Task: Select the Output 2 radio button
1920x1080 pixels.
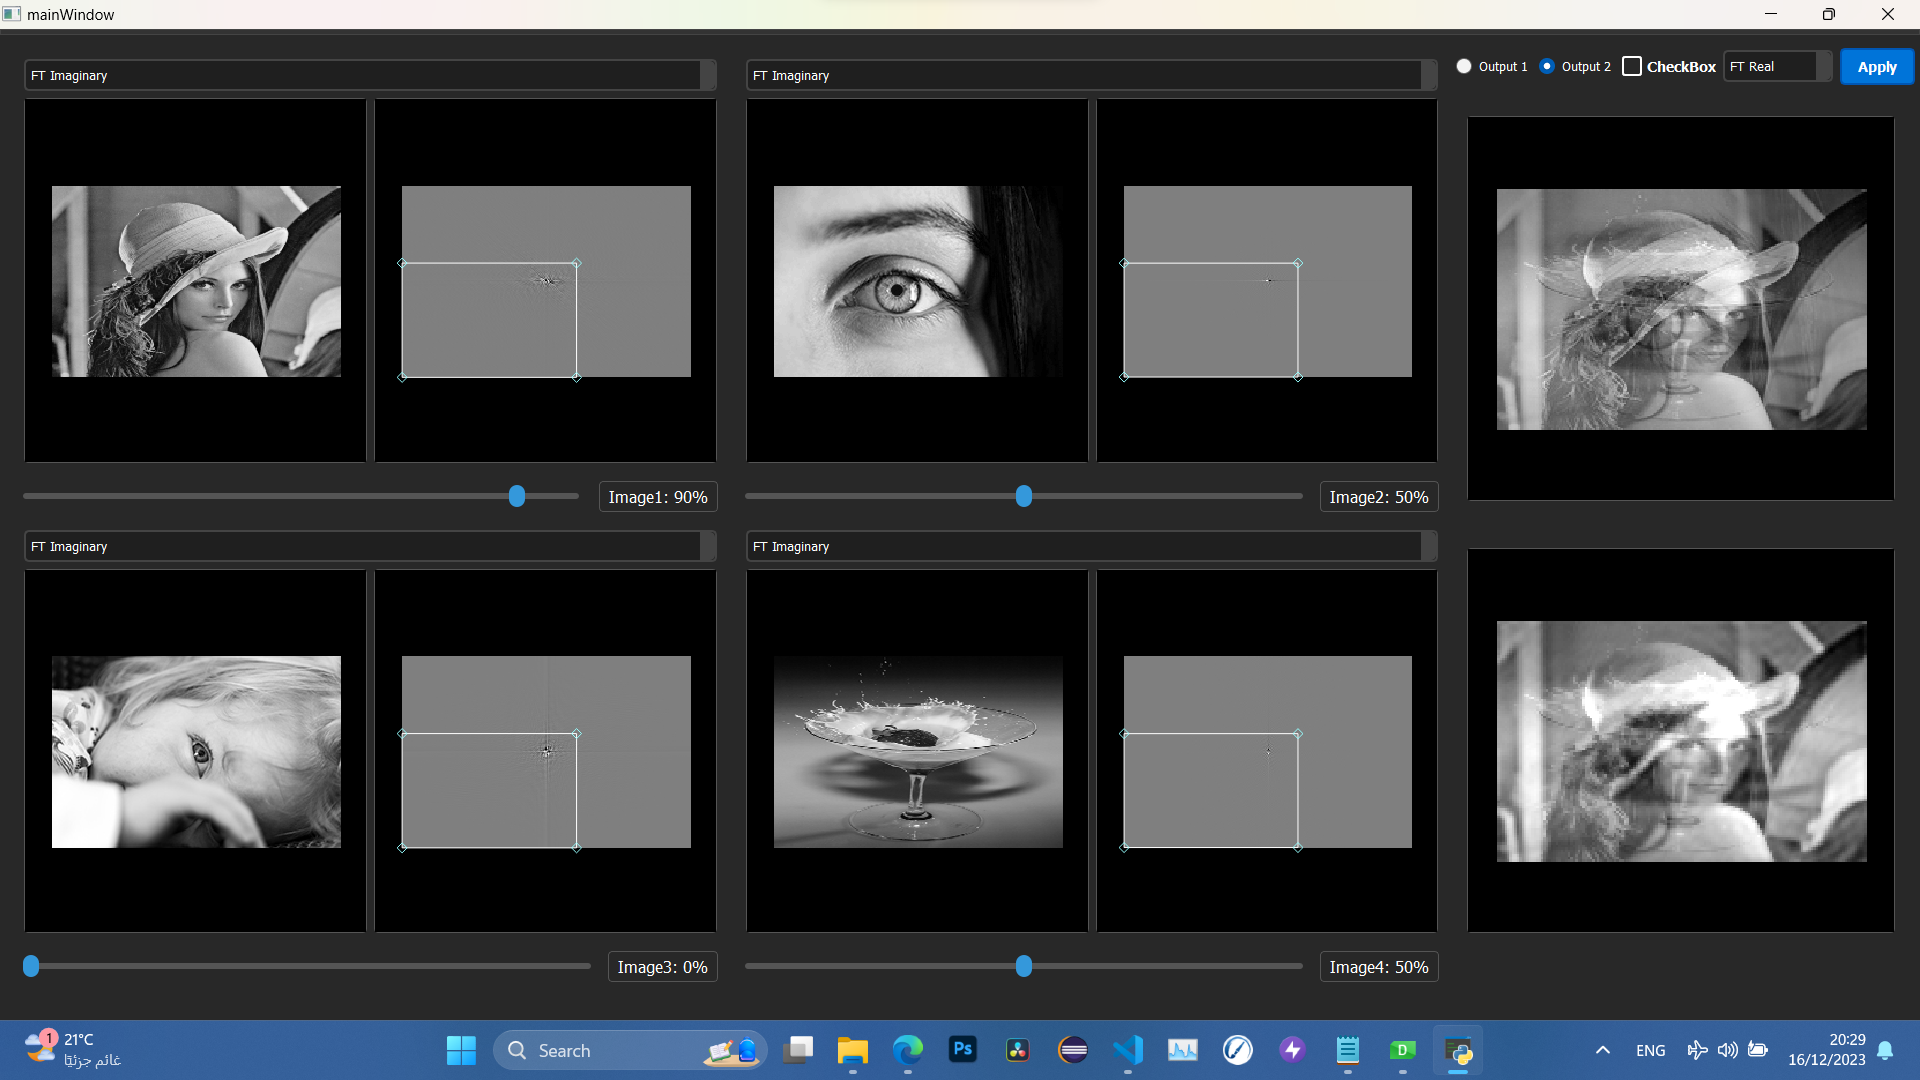Action: point(1547,66)
